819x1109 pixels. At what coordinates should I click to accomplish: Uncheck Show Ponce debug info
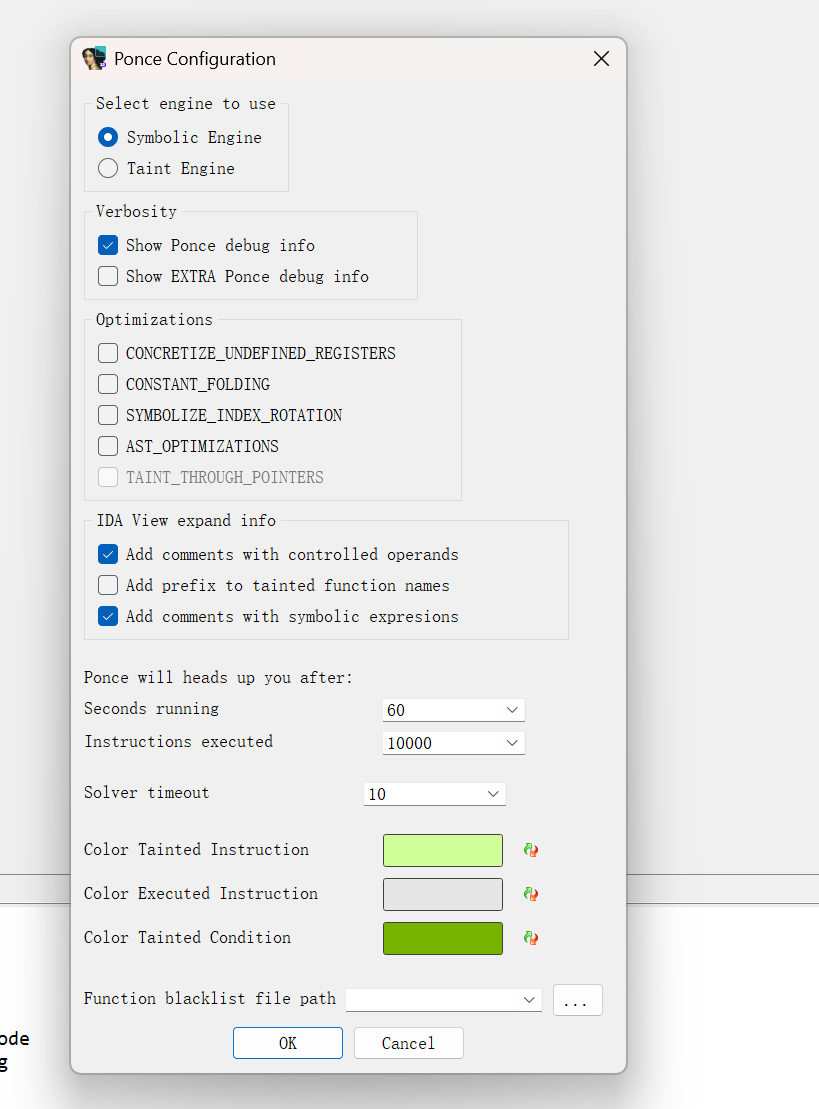pyautogui.click(x=108, y=245)
